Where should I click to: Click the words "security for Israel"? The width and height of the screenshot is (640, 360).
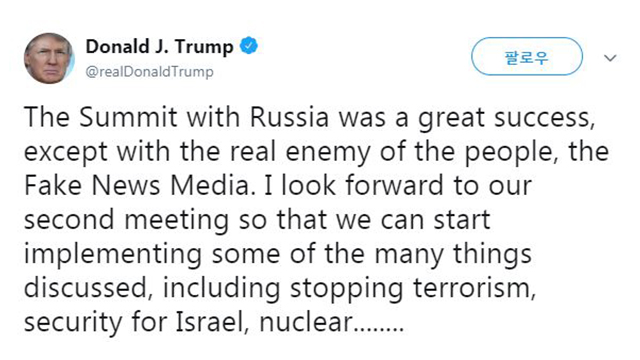(136, 322)
